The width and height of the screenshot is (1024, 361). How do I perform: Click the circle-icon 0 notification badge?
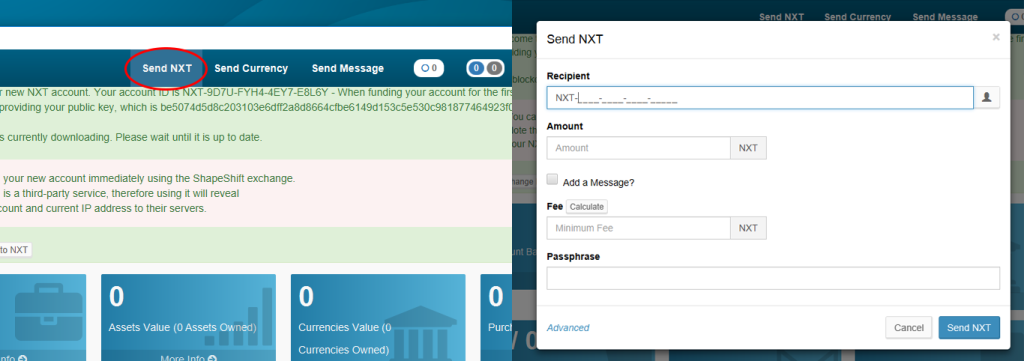click(429, 68)
